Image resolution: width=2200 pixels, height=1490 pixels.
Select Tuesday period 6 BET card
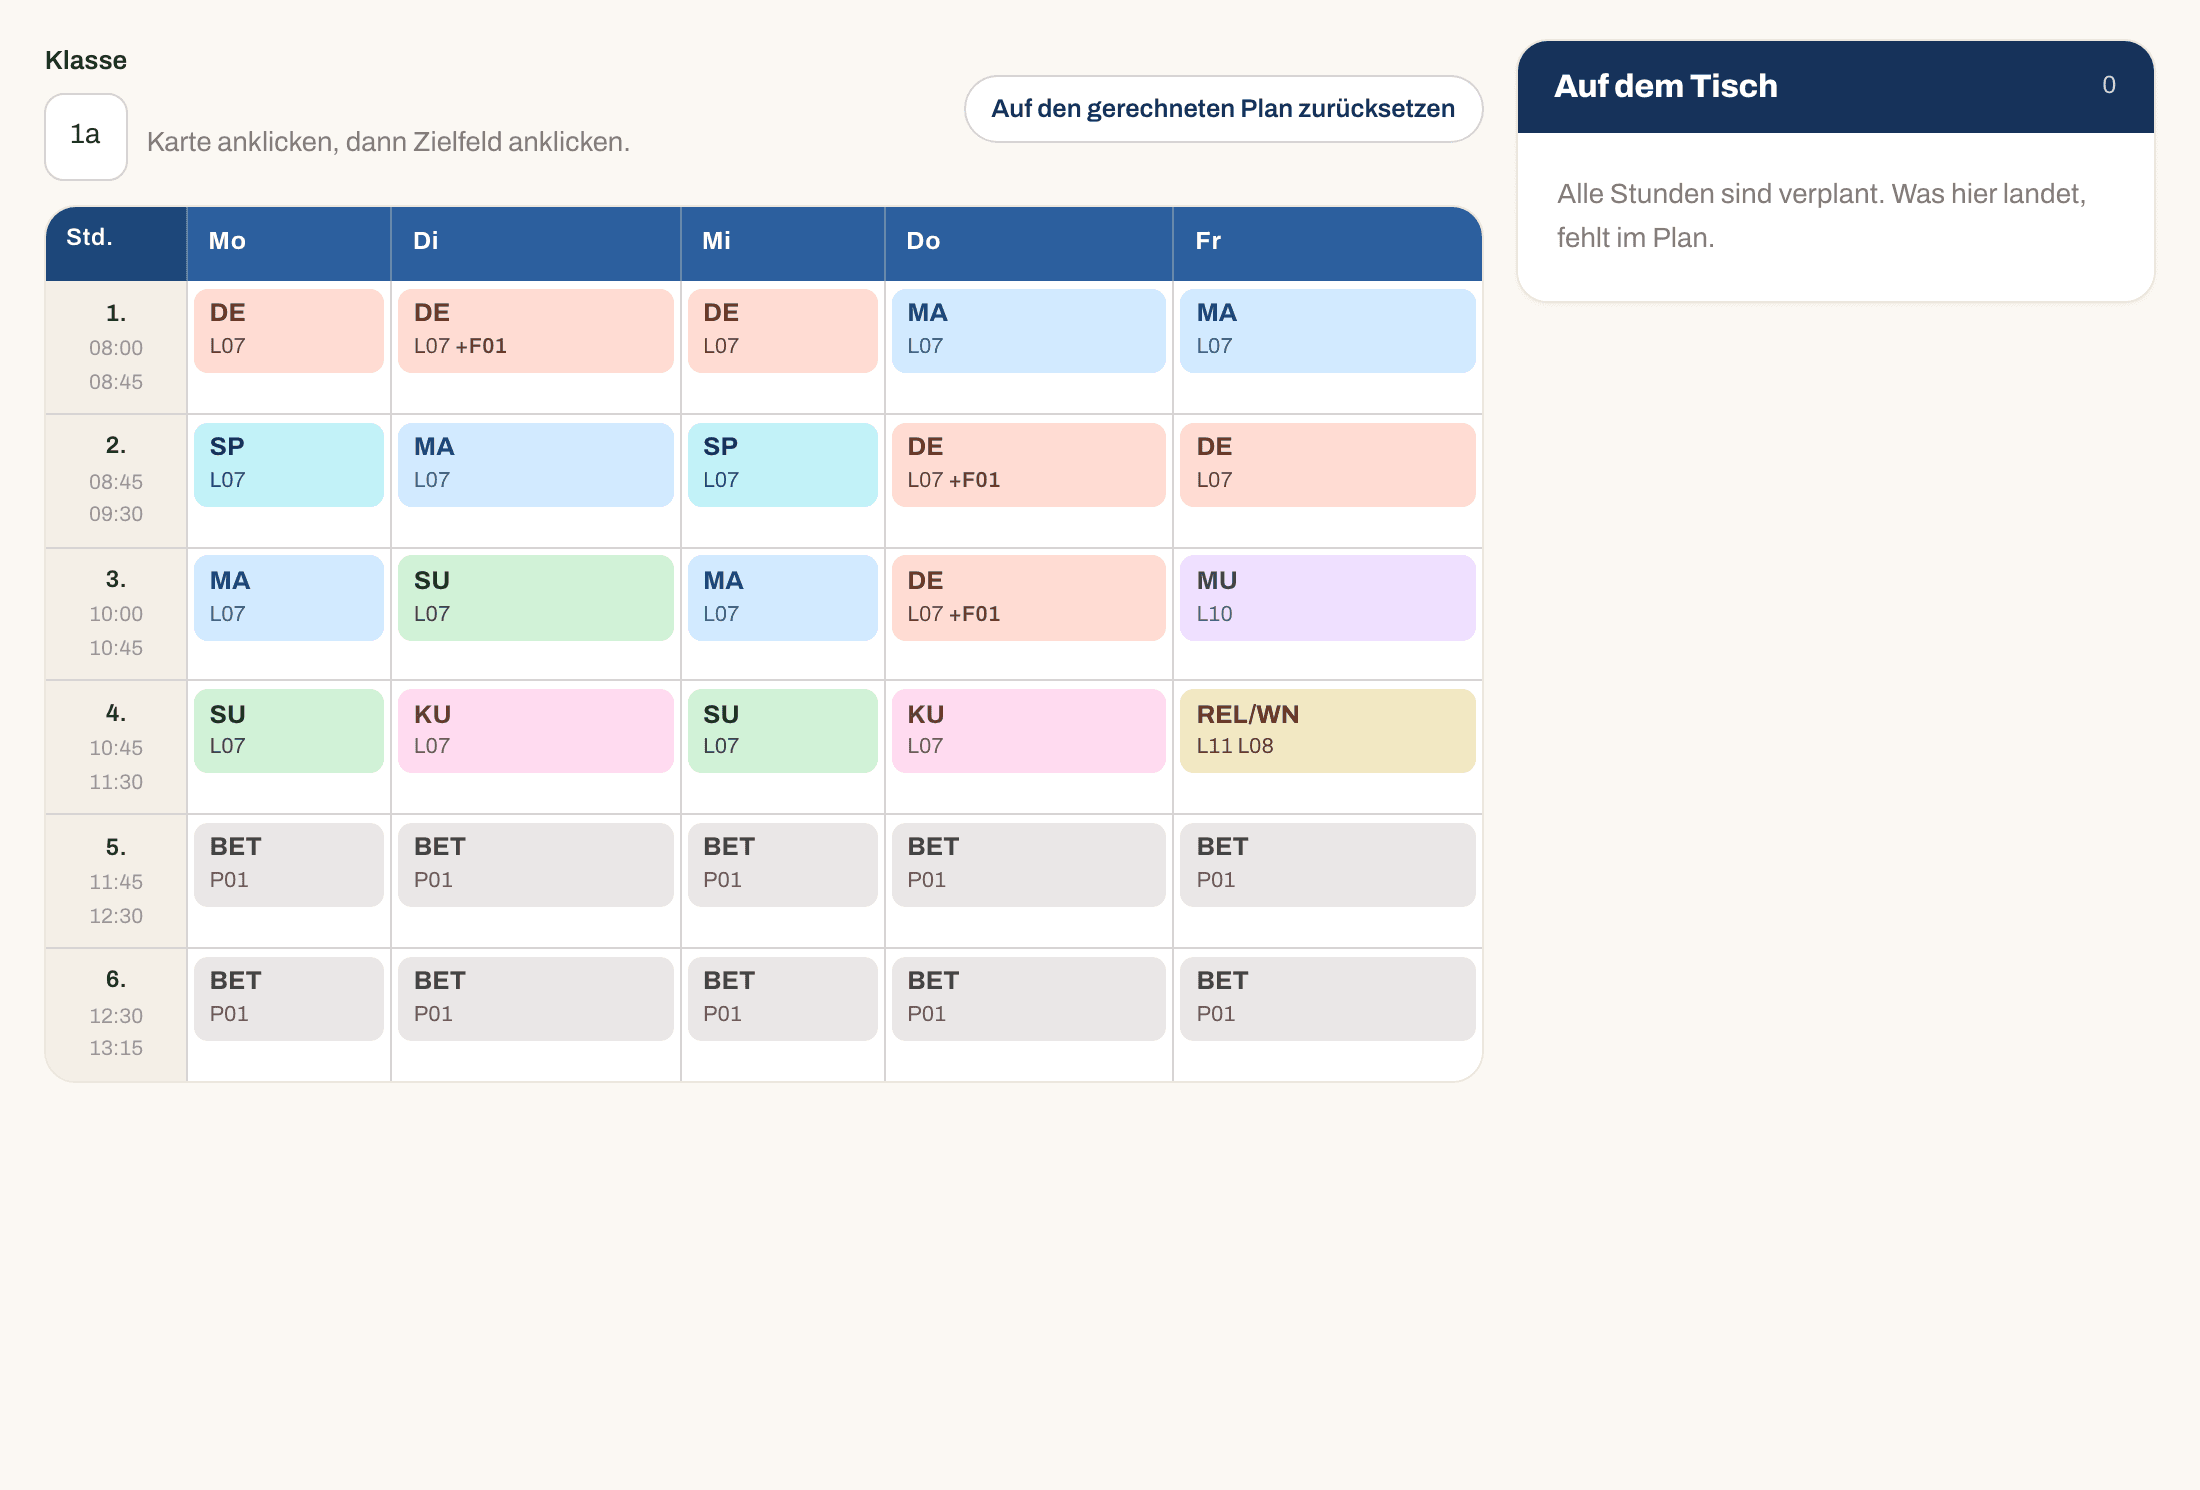tap(536, 999)
